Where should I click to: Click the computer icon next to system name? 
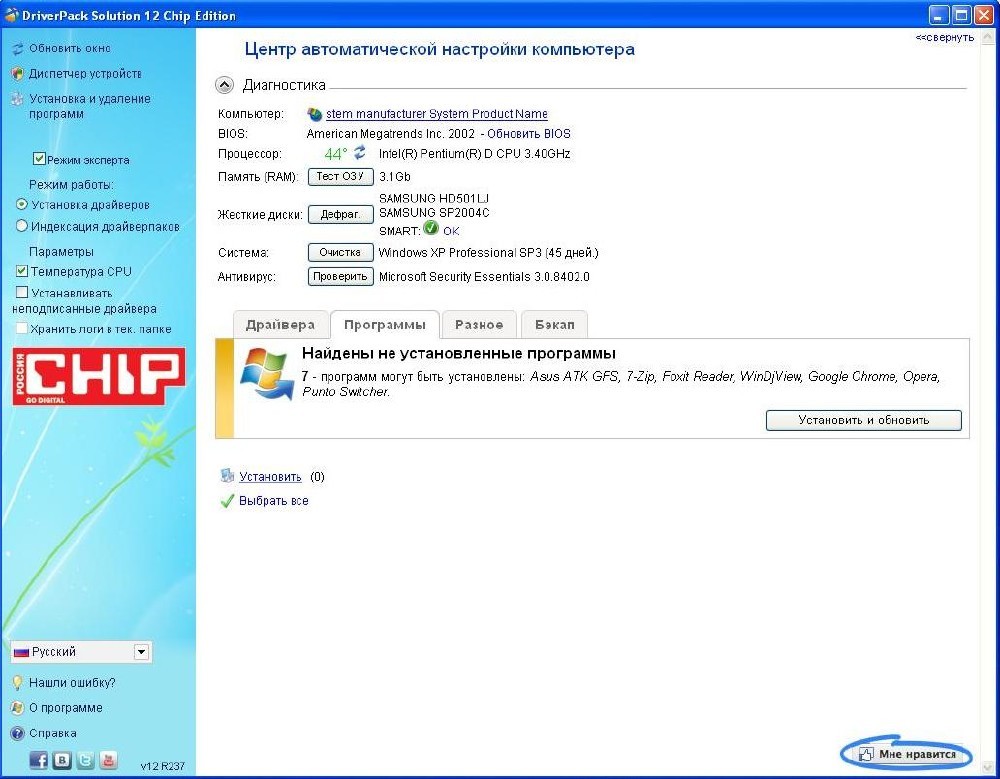[x=314, y=114]
